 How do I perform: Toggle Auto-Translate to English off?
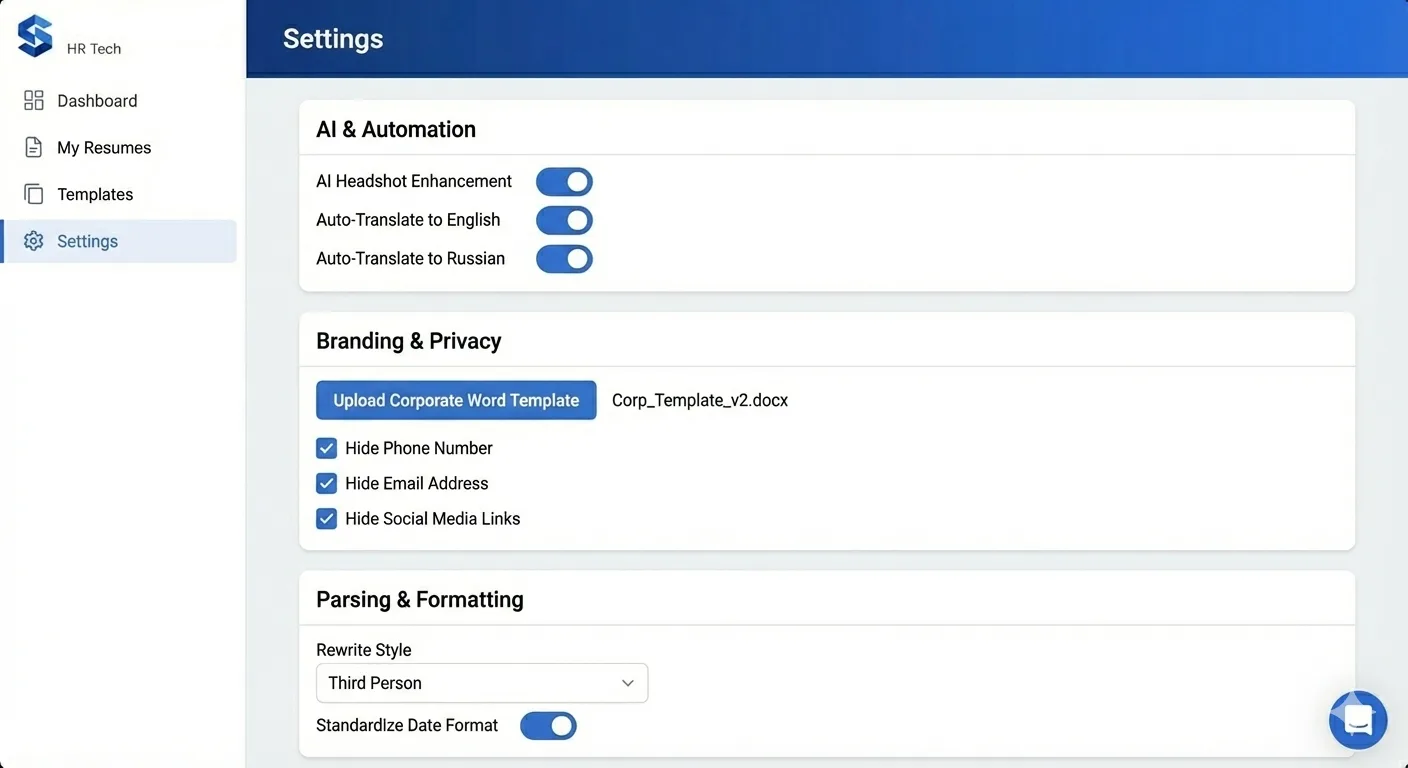tap(564, 220)
